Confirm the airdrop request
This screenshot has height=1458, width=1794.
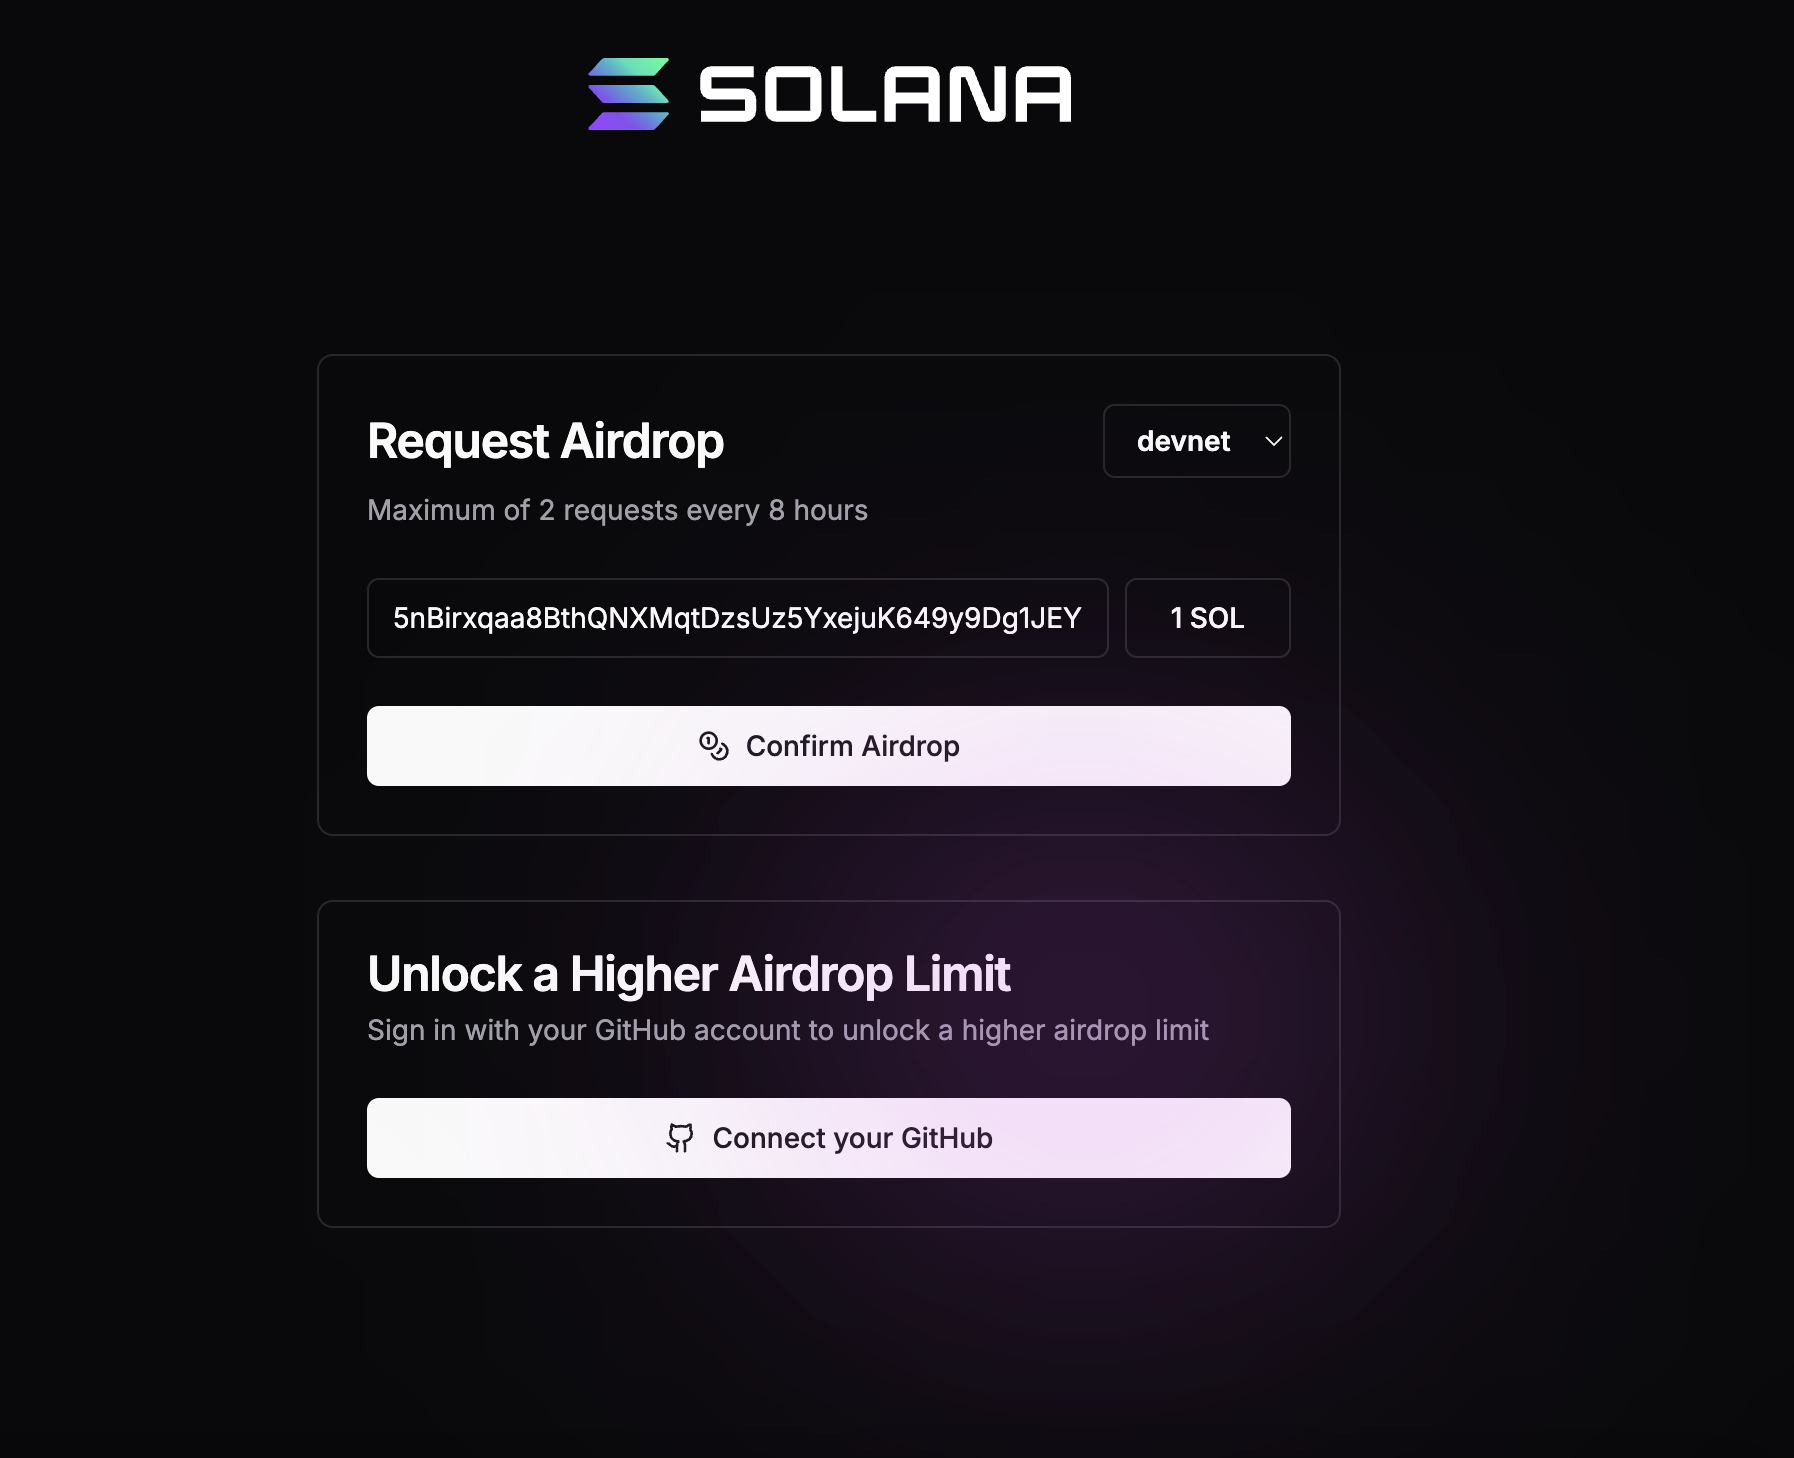pos(828,746)
